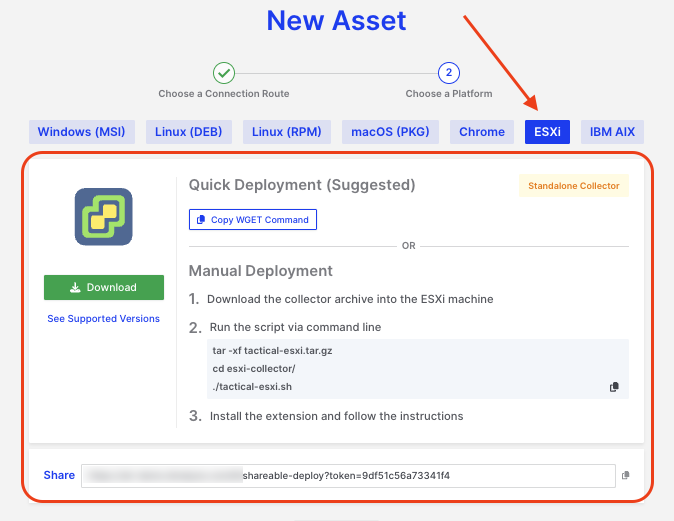Copy the shareable deploy link
This screenshot has height=521, width=674.
[625, 475]
